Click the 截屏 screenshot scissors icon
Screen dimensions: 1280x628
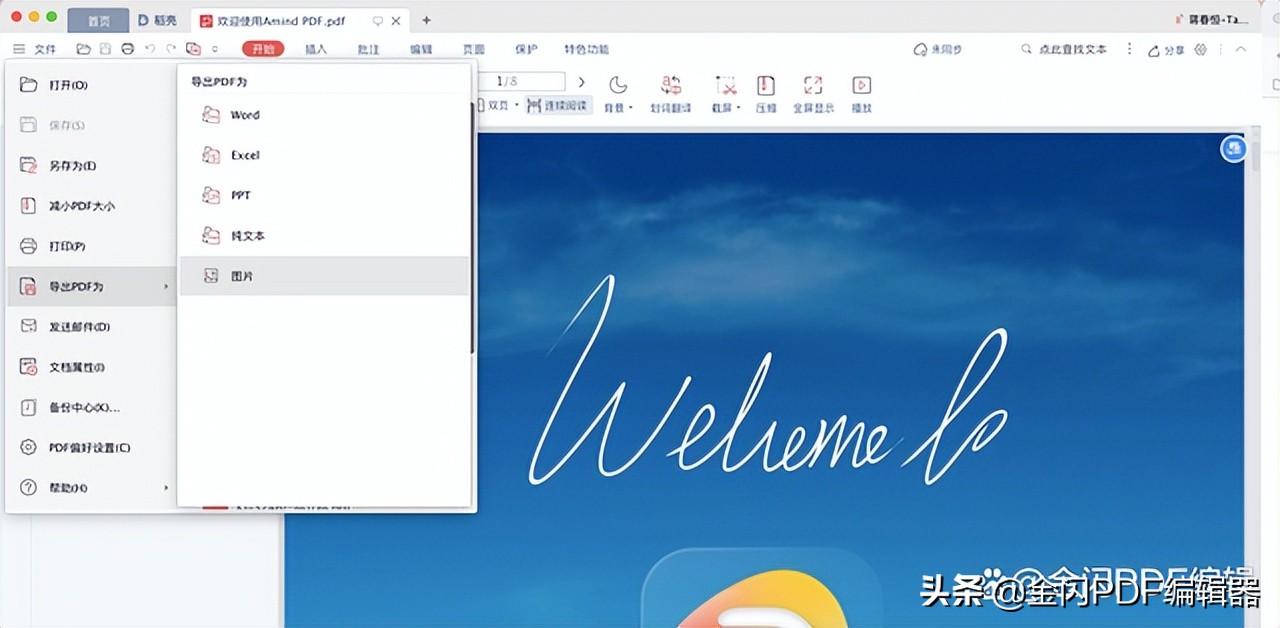coord(726,86)
